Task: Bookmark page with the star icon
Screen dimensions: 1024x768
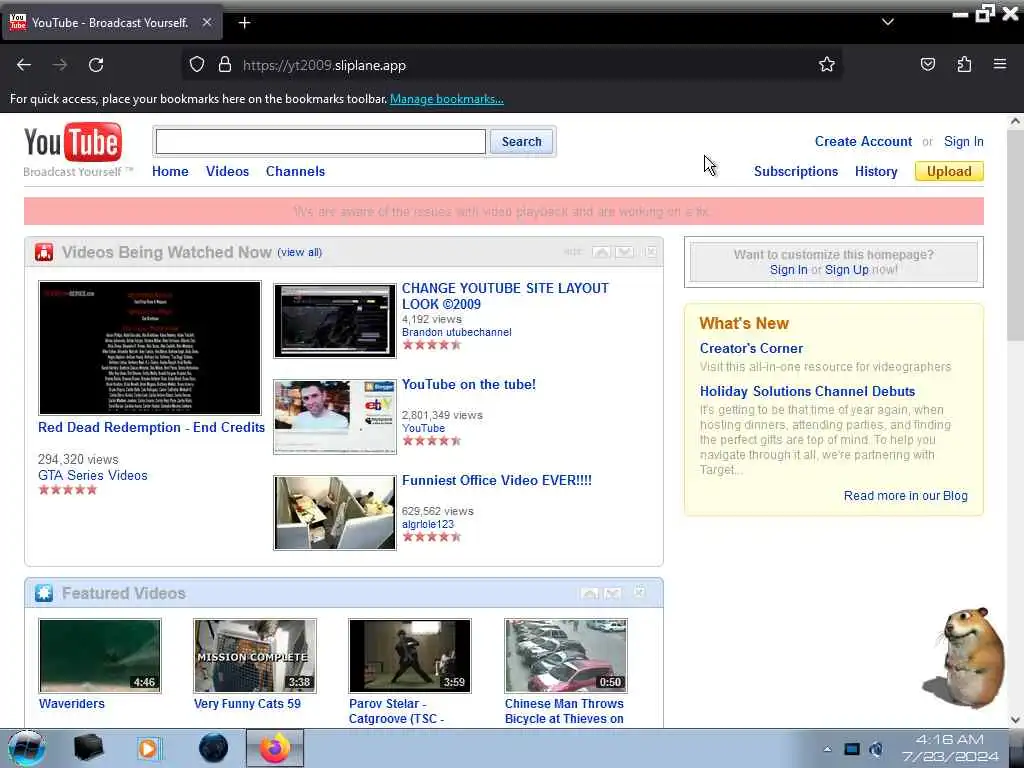Action: (827, 65)
